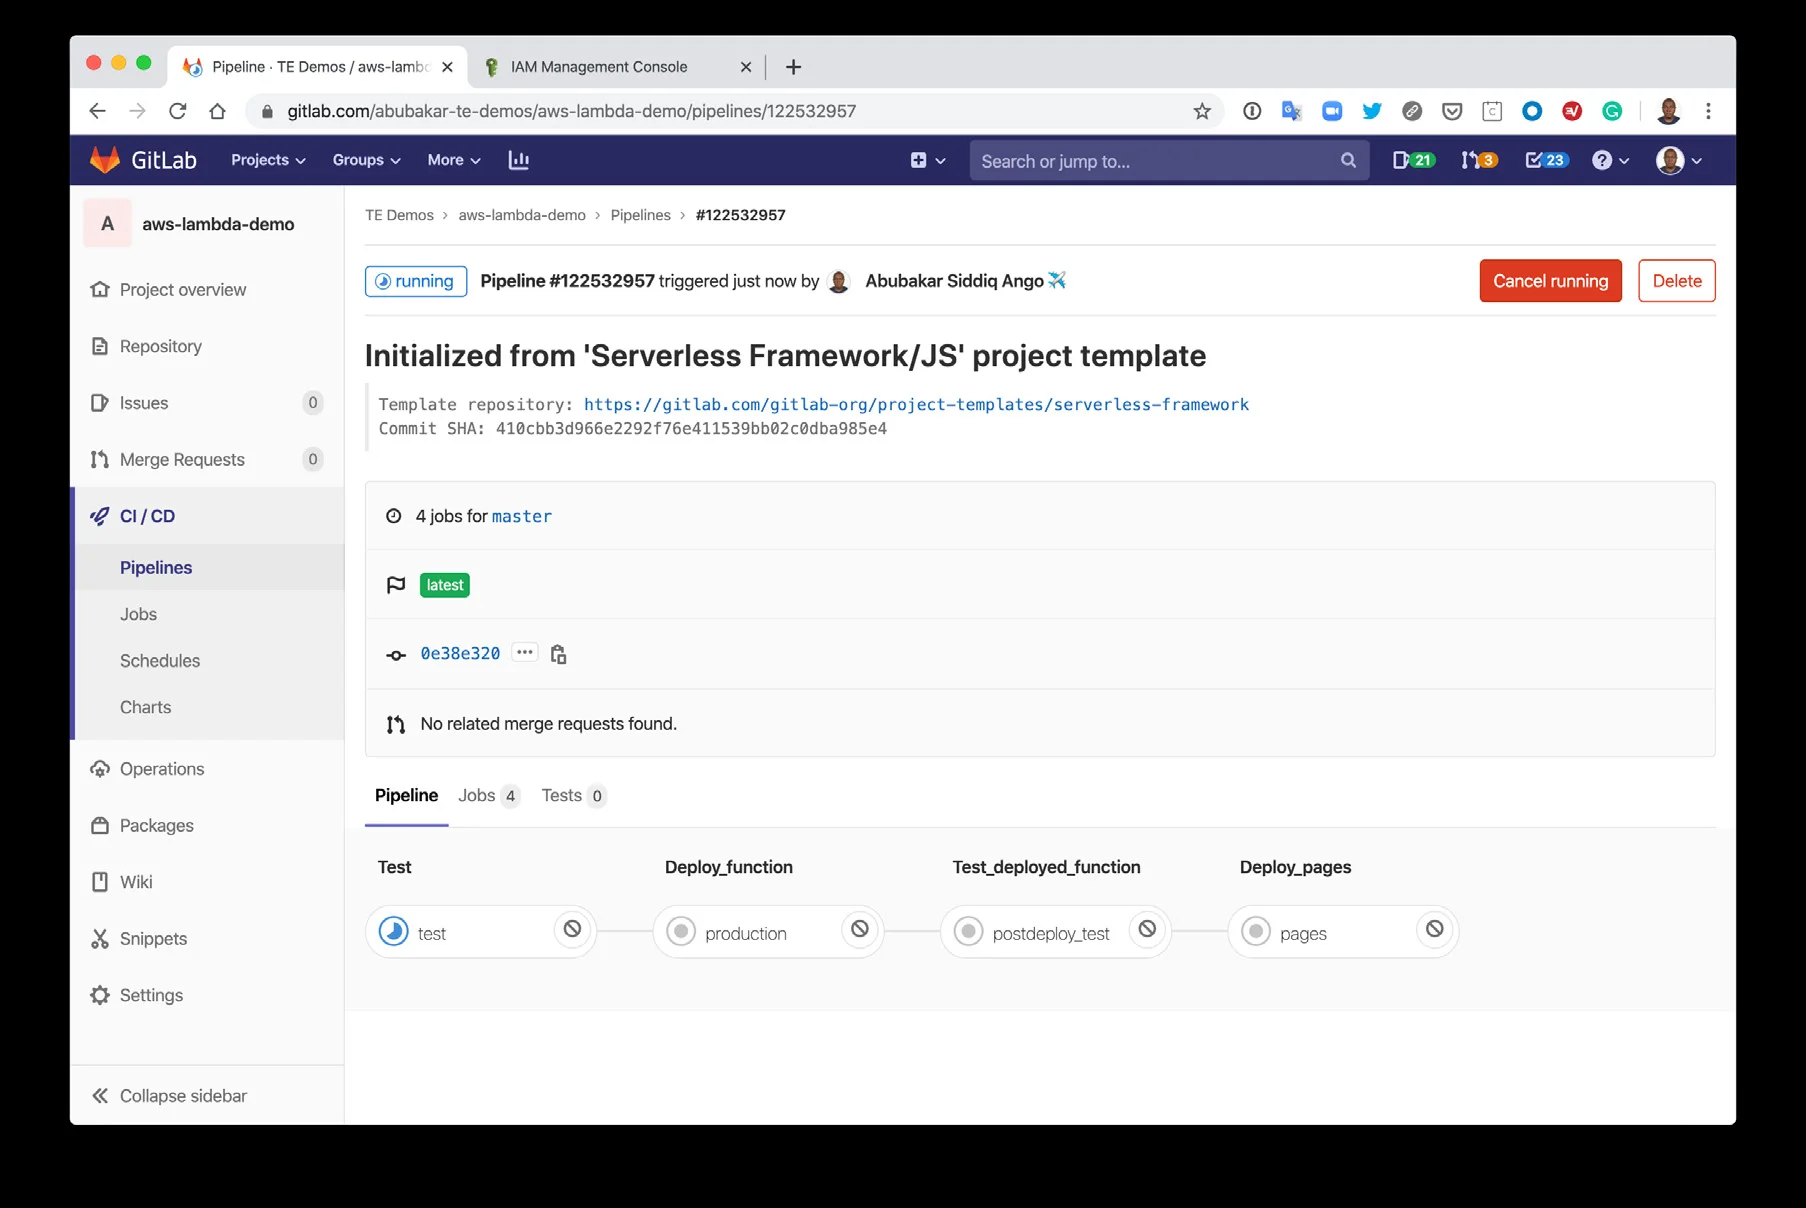The width and height of the screenshot is (1806, 1208).
Task: Click the Search or jump to field
Action: (x=1155, y=161)
